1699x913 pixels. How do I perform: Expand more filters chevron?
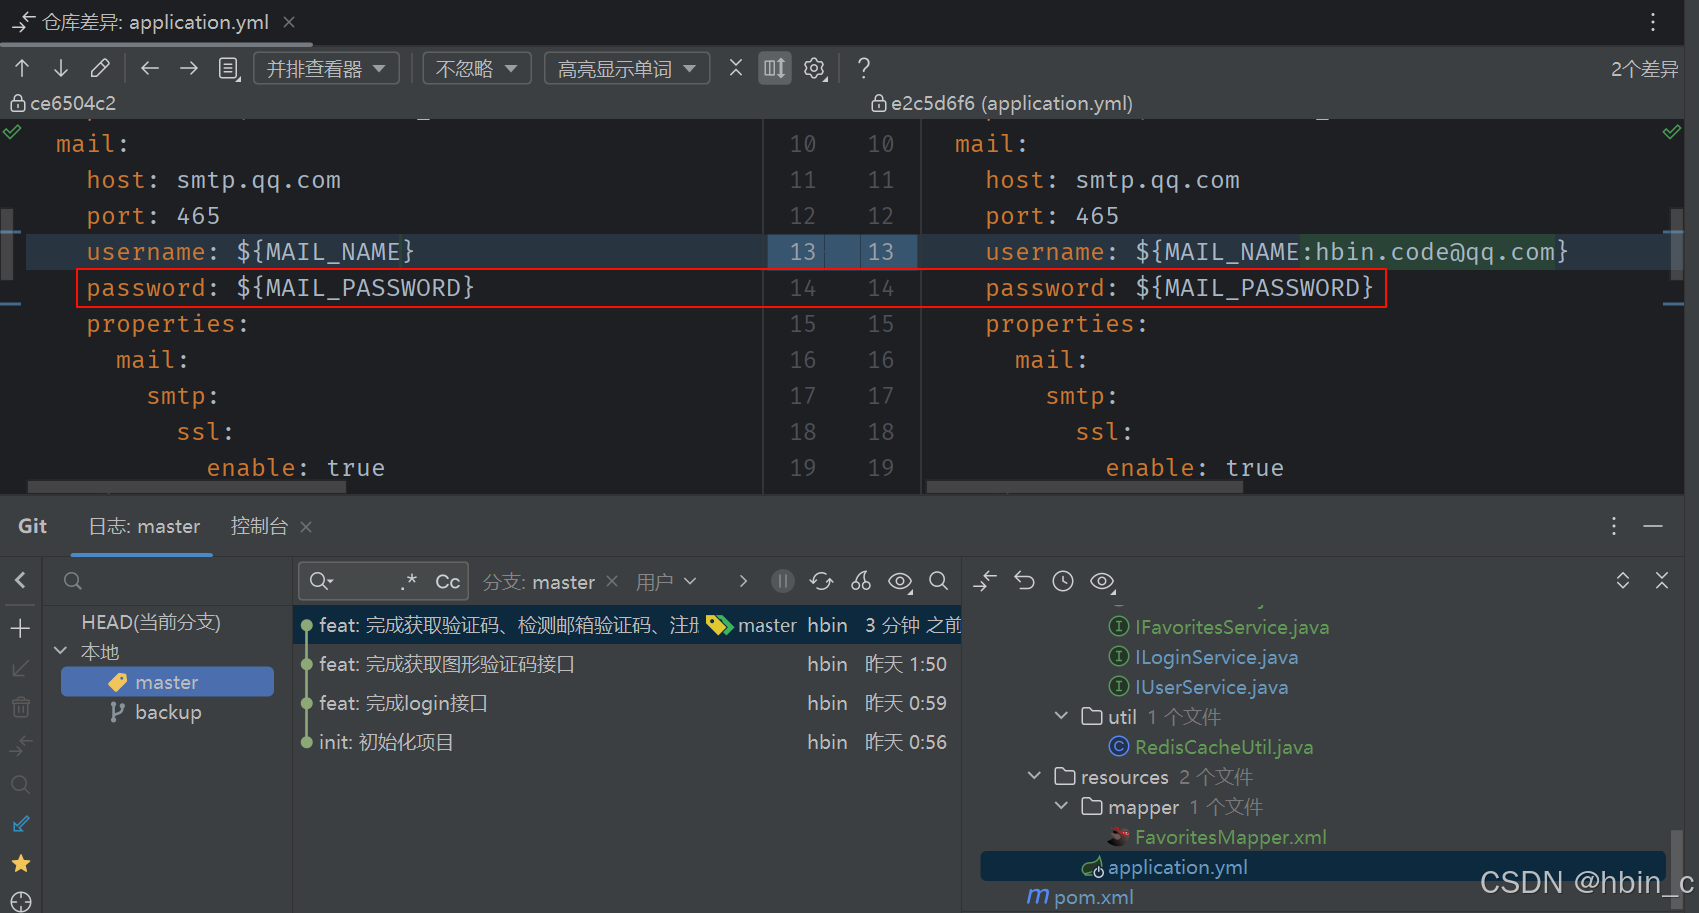pyautogui.click(x=743, y=581)
